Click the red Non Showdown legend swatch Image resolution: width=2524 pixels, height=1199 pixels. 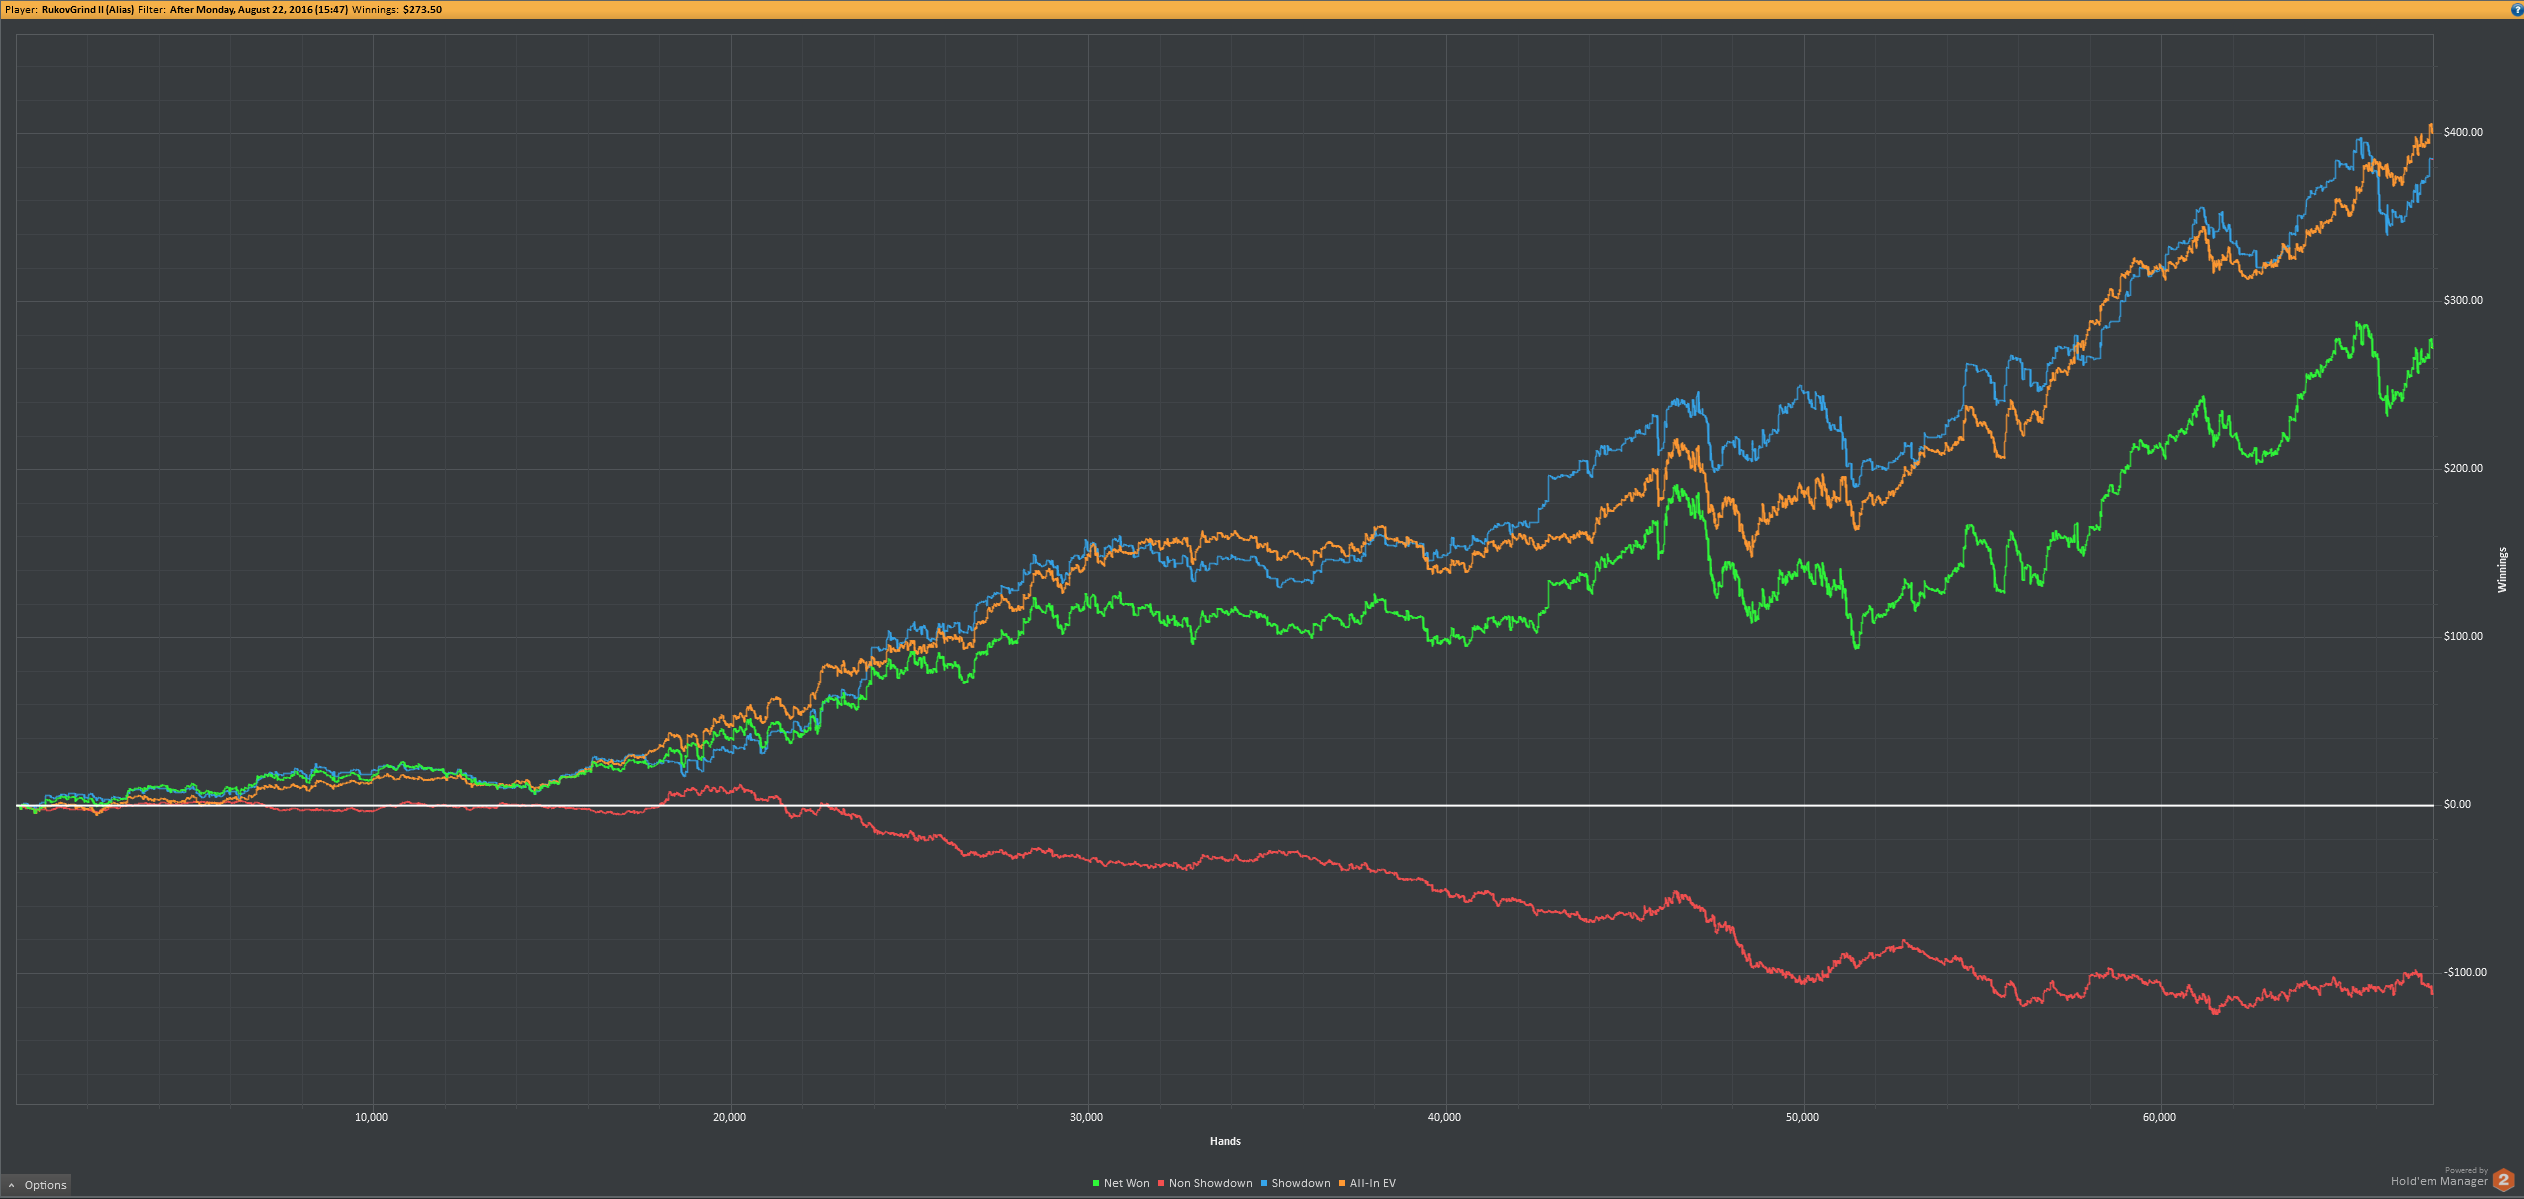point(1161,1184)
